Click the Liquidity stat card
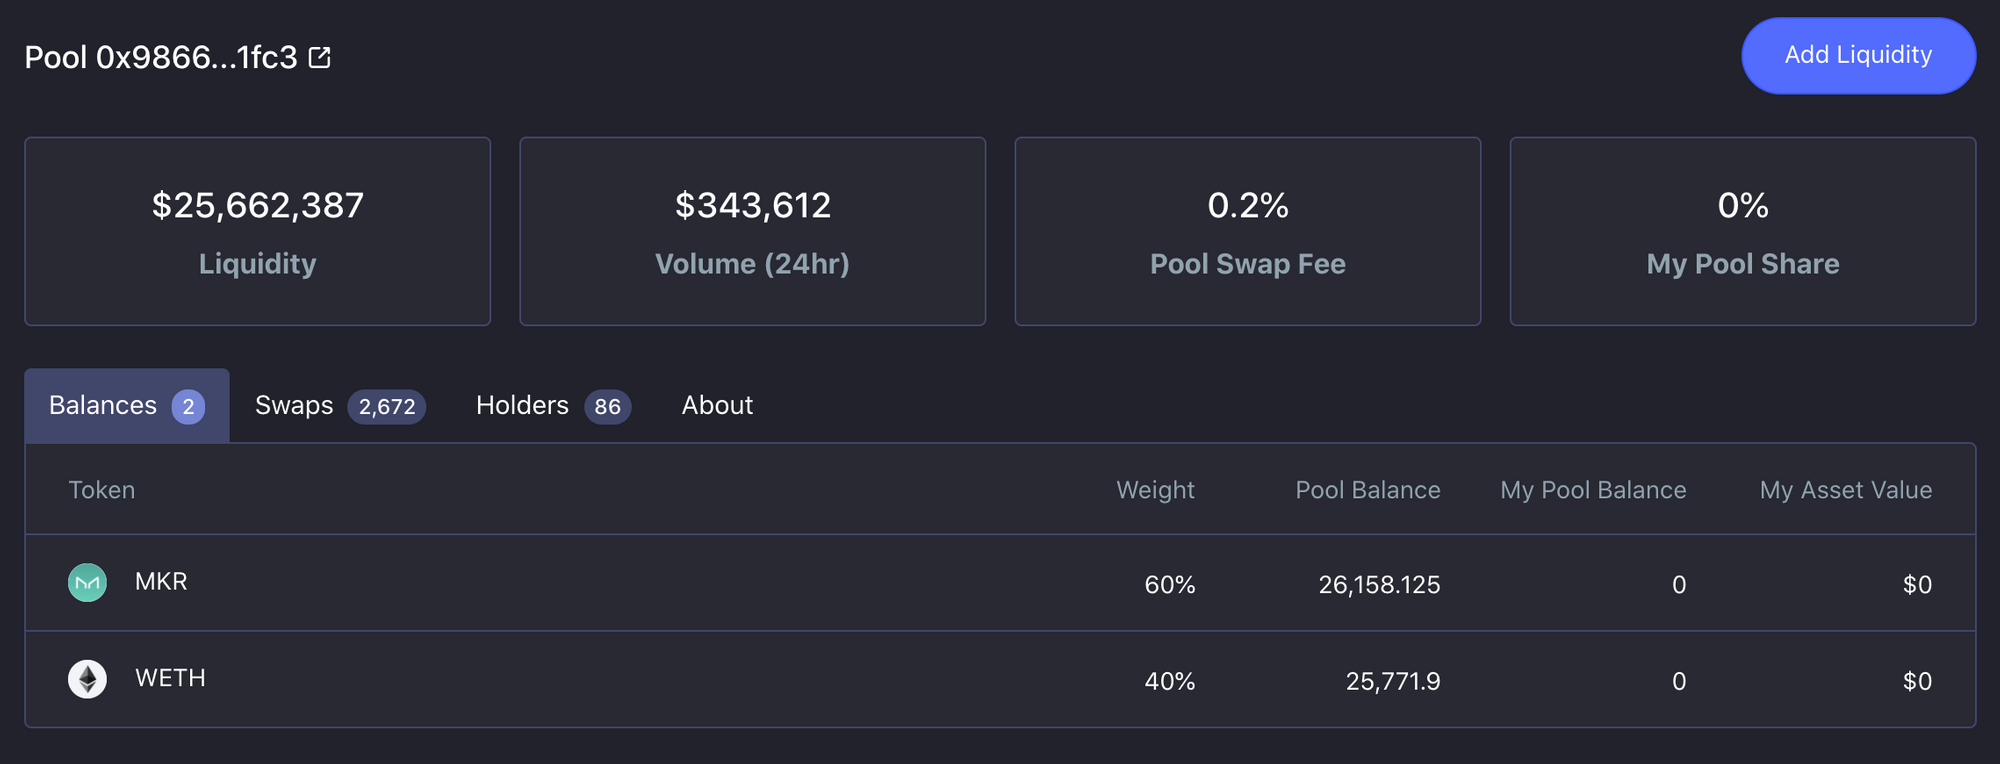Viewport: 2000px width, 764px height. [258, 231]
